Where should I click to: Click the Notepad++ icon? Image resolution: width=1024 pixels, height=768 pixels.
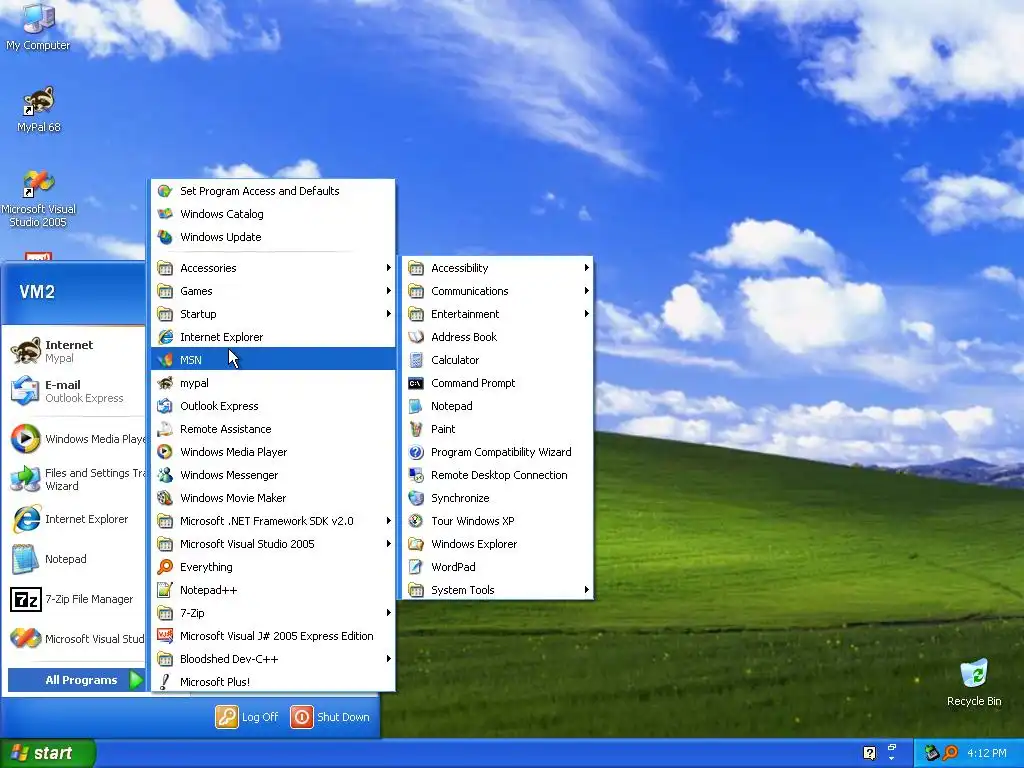165,590
